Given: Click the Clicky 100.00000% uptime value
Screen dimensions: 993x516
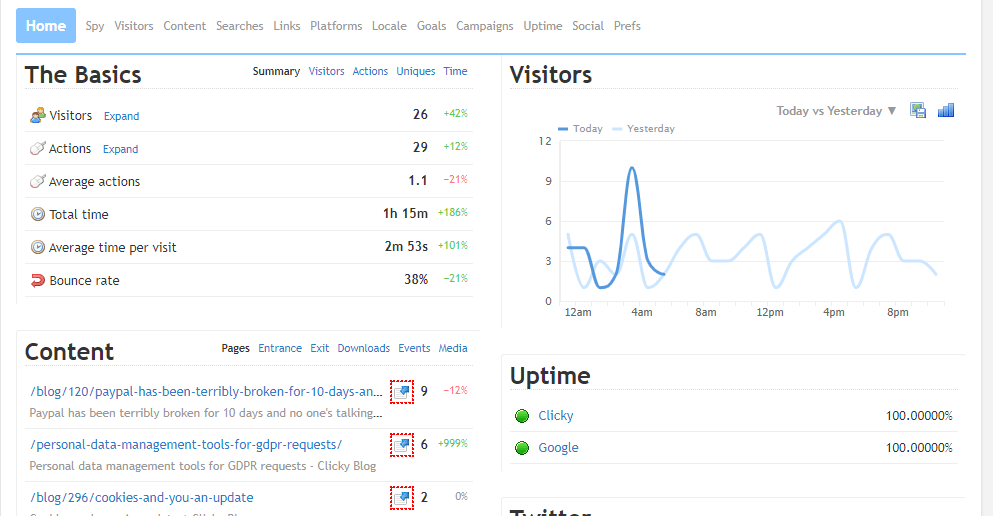Looking at the screenshot, I should click(x=919, y=416).
